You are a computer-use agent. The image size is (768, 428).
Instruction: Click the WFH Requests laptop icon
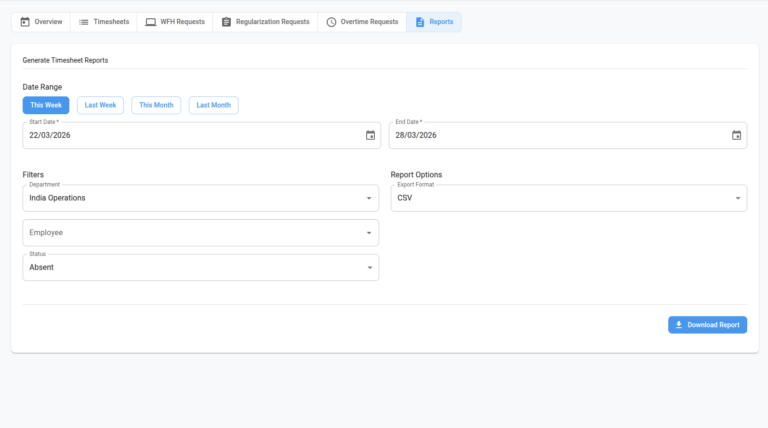click(x=150, y=22)
